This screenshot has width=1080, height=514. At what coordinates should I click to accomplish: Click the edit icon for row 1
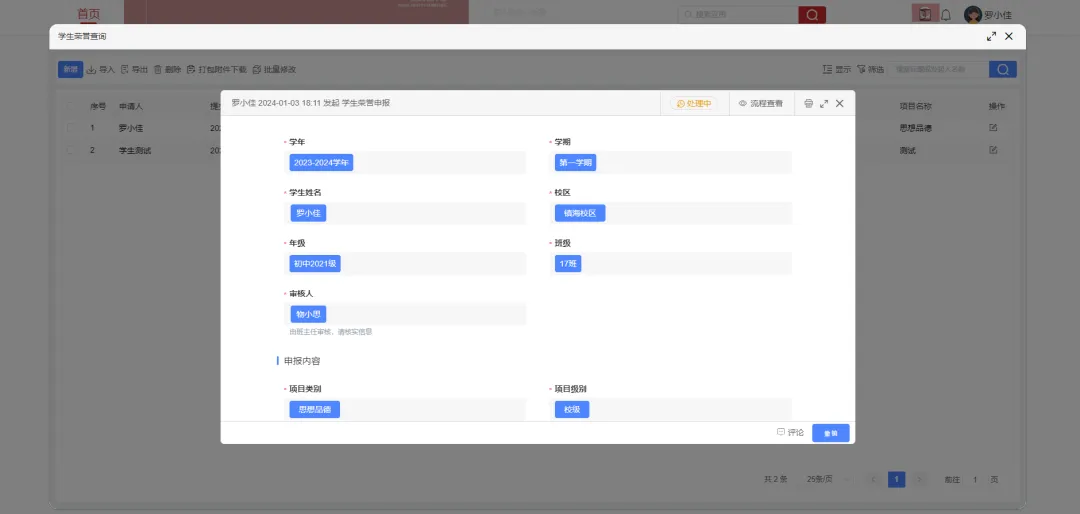click(993, 128)
